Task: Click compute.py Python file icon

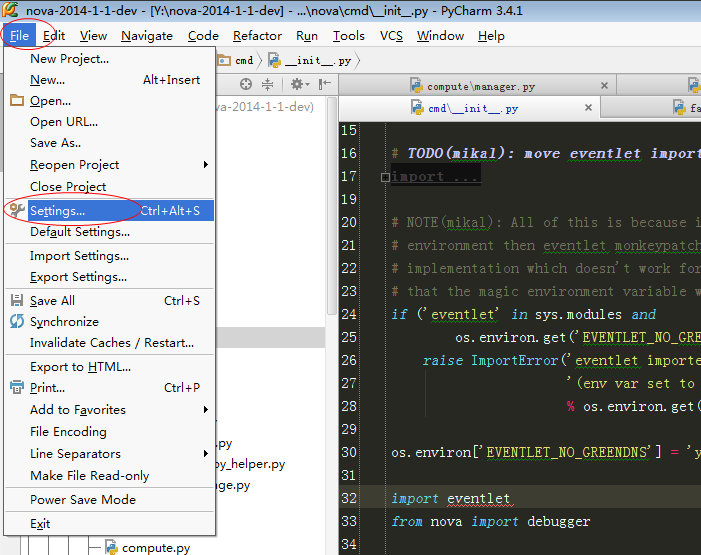Action: click(111, 547)
